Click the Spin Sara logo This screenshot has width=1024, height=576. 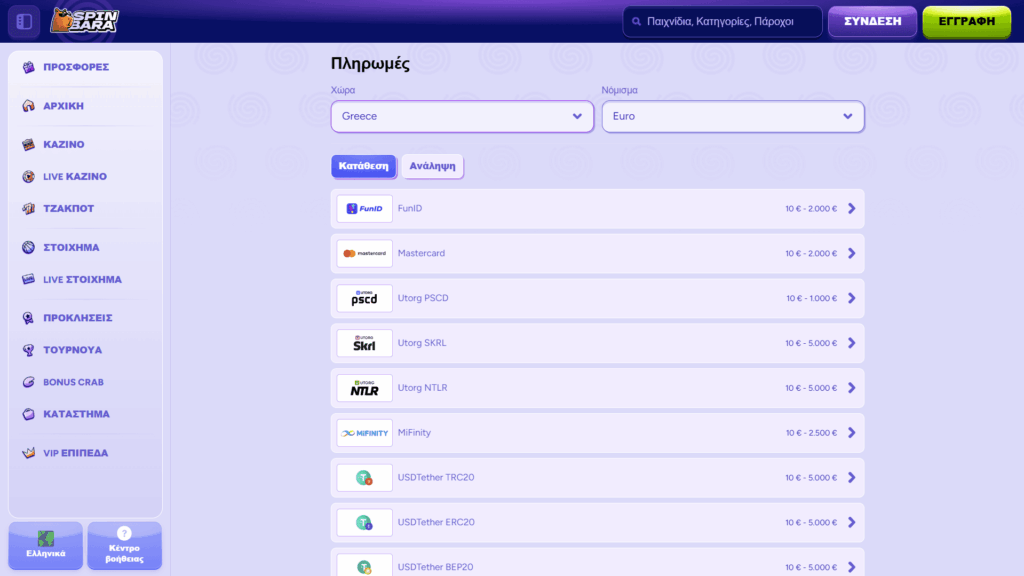click(x=84, y=21)
